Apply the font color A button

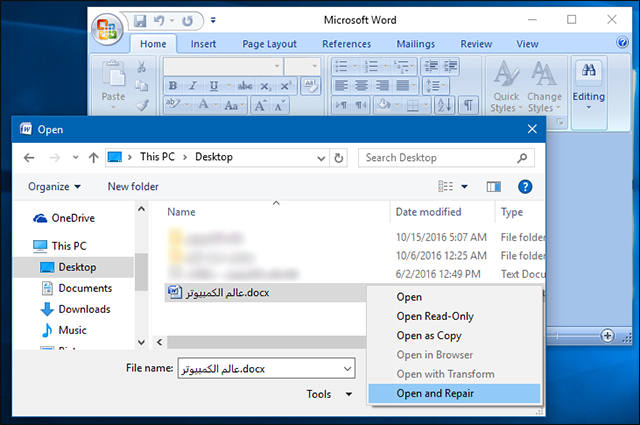pyautogui.click(x=203, y=105)
